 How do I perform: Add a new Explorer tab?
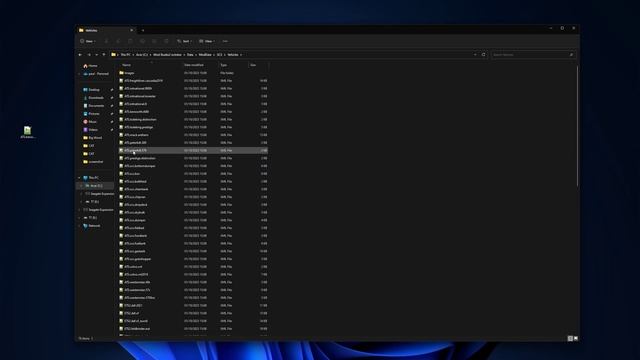[143, 30]
